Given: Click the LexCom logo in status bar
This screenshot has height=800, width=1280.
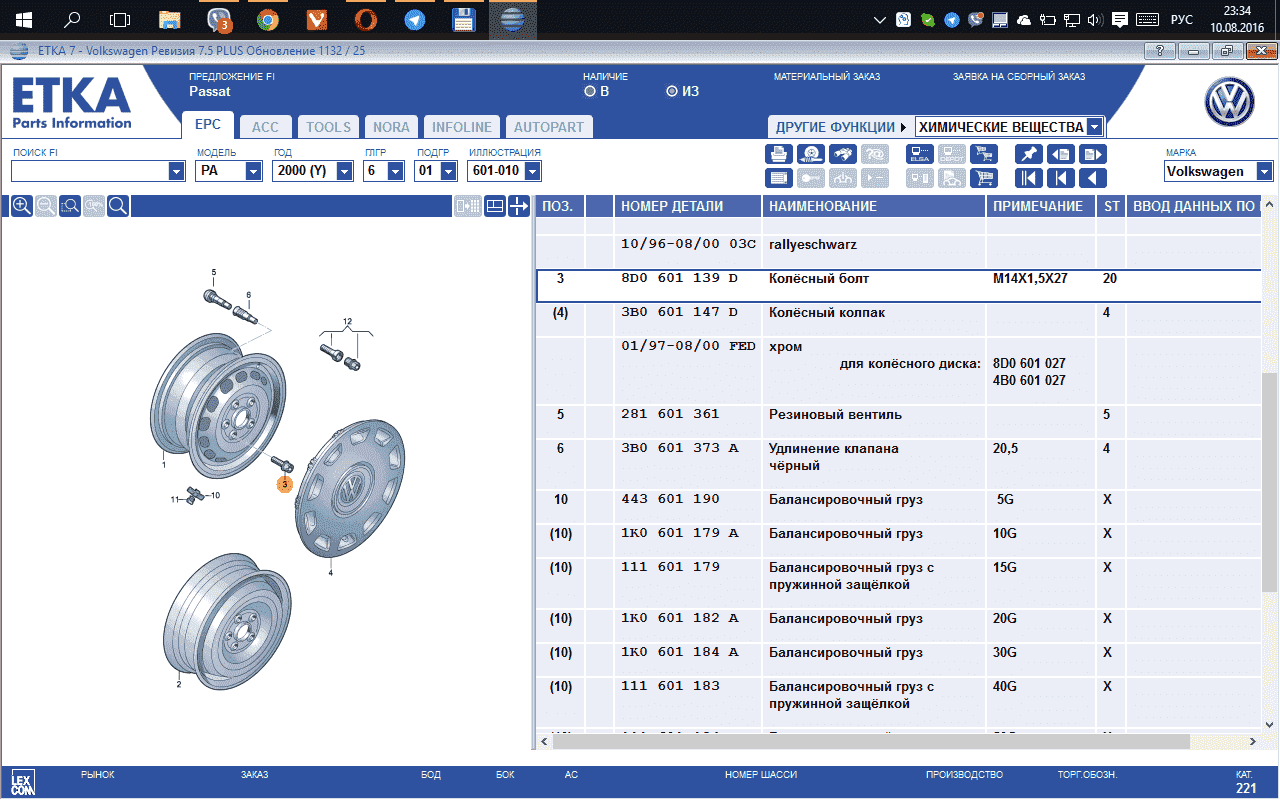Looking at the screenshot, I should [21, 781].
